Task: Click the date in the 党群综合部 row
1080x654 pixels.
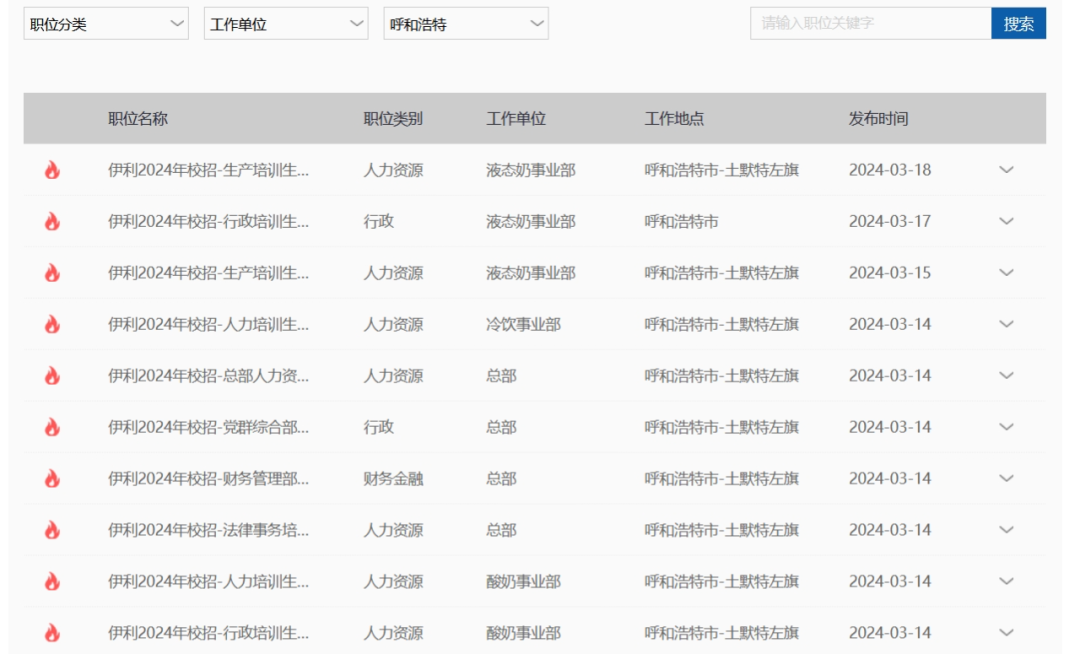Action: [890, 428]
